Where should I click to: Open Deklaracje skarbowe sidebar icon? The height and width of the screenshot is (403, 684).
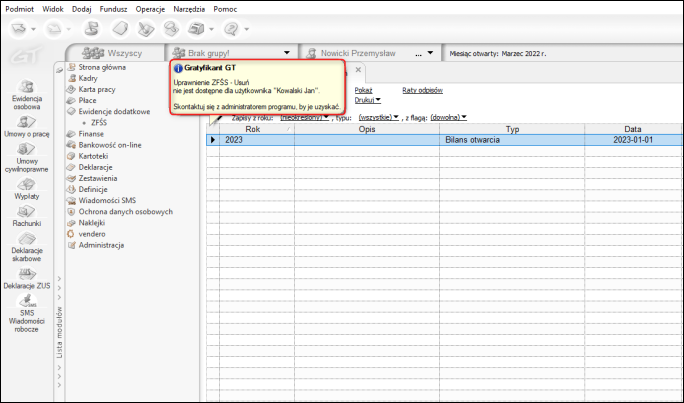[x=27, y=247]
